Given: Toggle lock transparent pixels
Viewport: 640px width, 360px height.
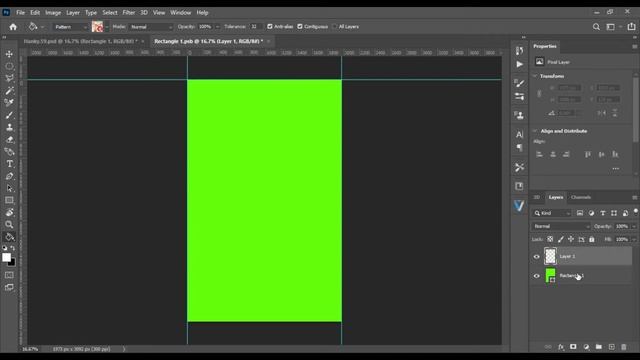Looking at the screenshot, I should [550, 239].
